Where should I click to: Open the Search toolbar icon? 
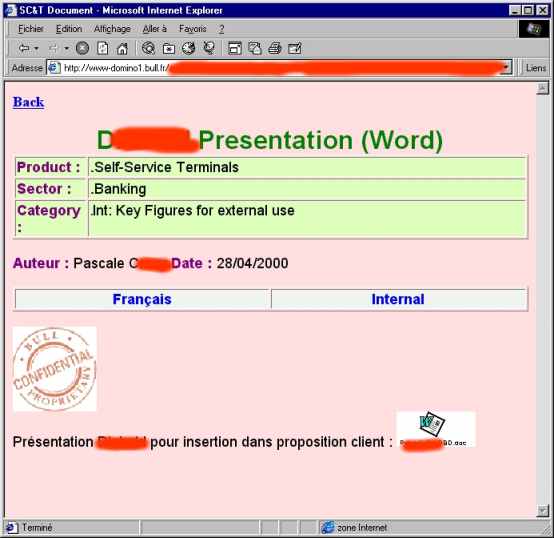(148, 48)
